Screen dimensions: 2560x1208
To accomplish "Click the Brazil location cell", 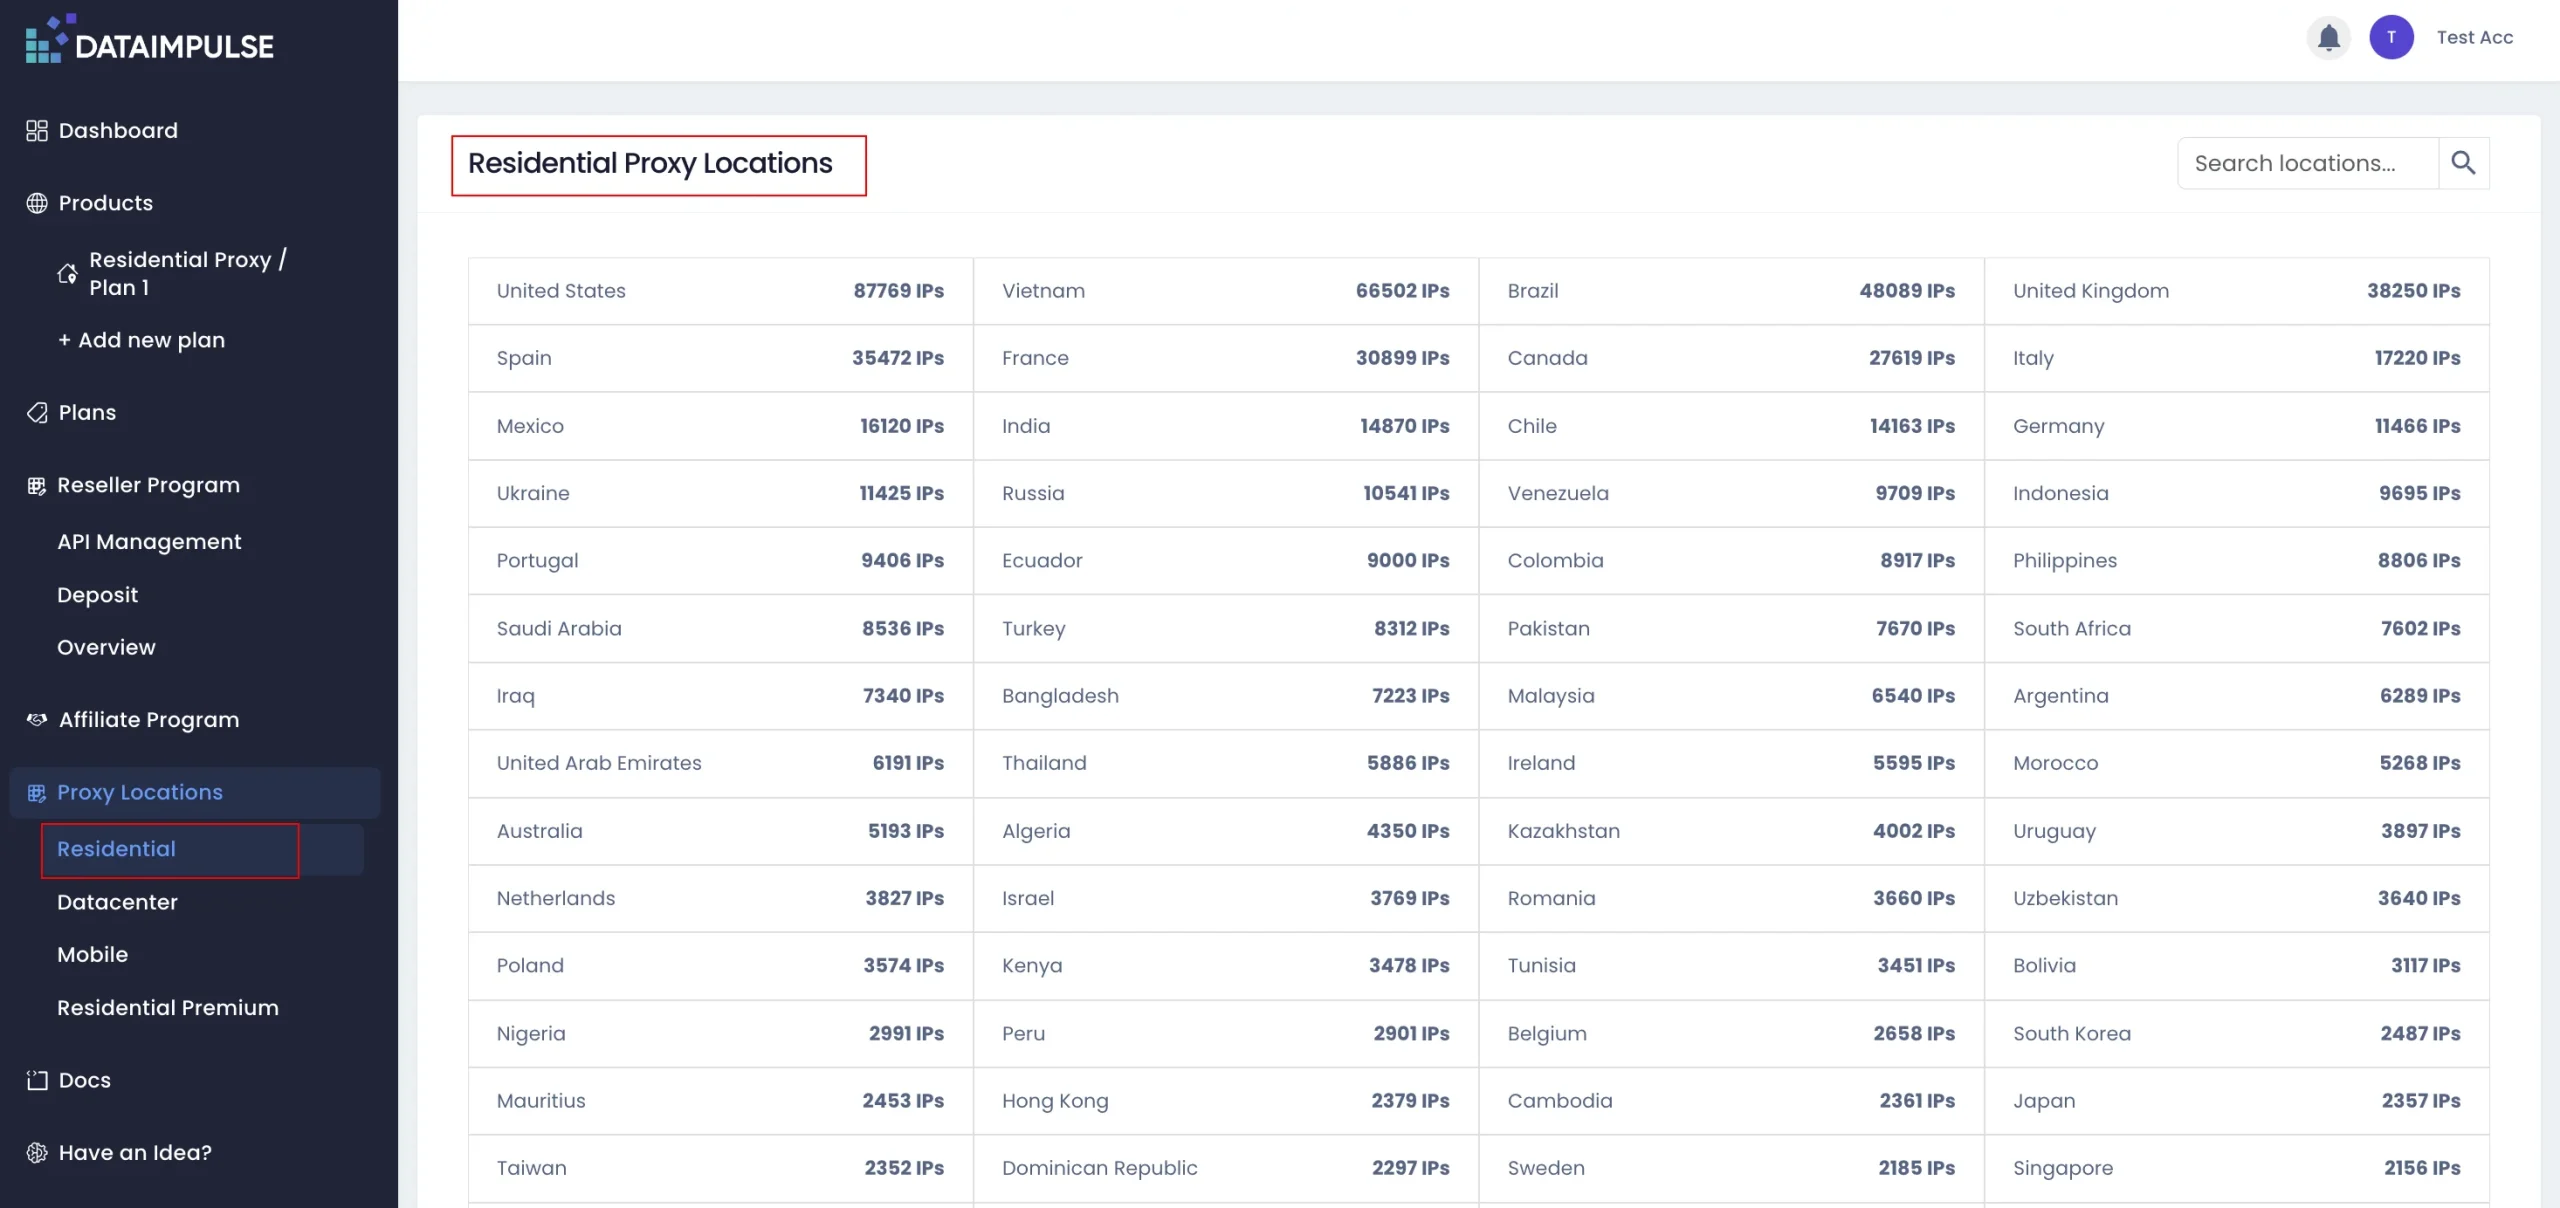I will coord(1731,291).
